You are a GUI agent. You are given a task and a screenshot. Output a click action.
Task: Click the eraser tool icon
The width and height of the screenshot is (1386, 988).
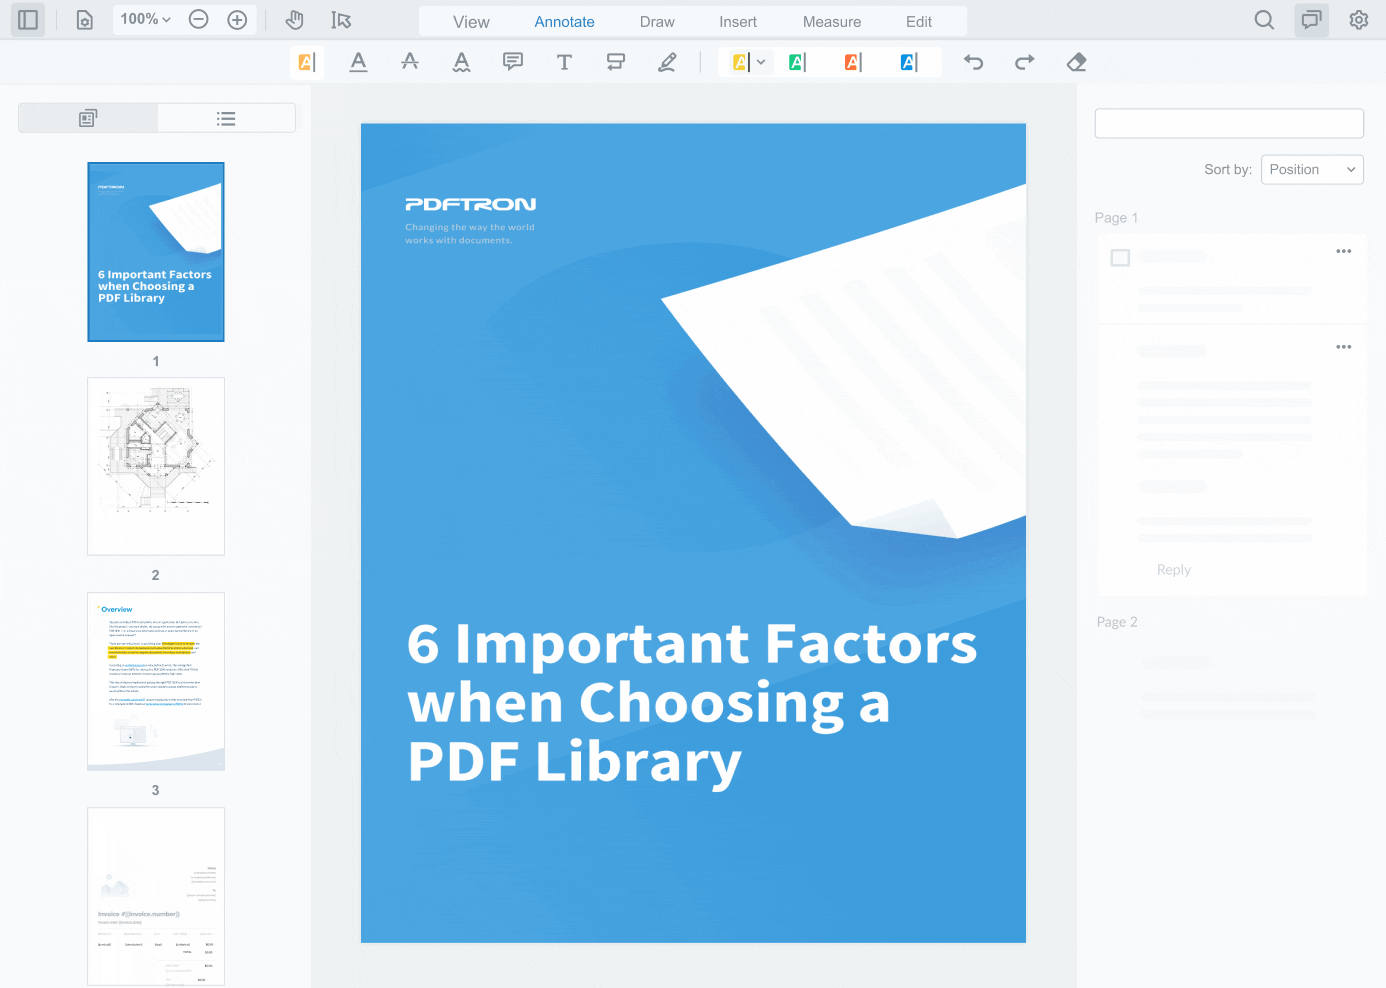(x=1076, y=62)
